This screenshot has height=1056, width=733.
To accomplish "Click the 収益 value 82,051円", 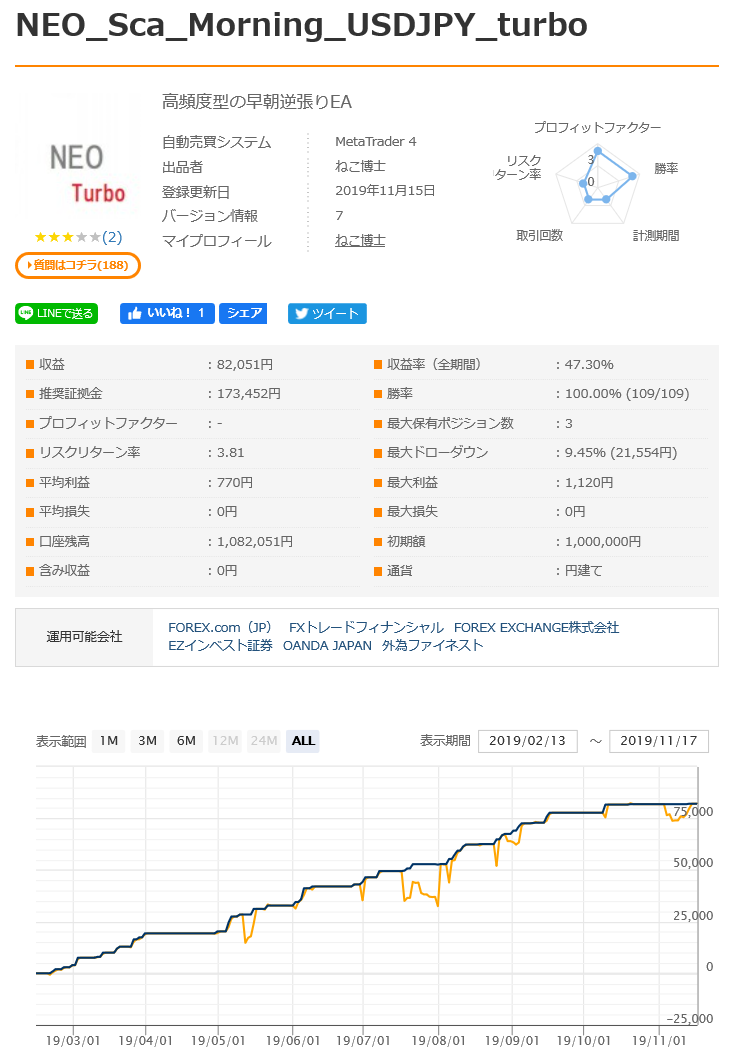I will coord(245,364).
